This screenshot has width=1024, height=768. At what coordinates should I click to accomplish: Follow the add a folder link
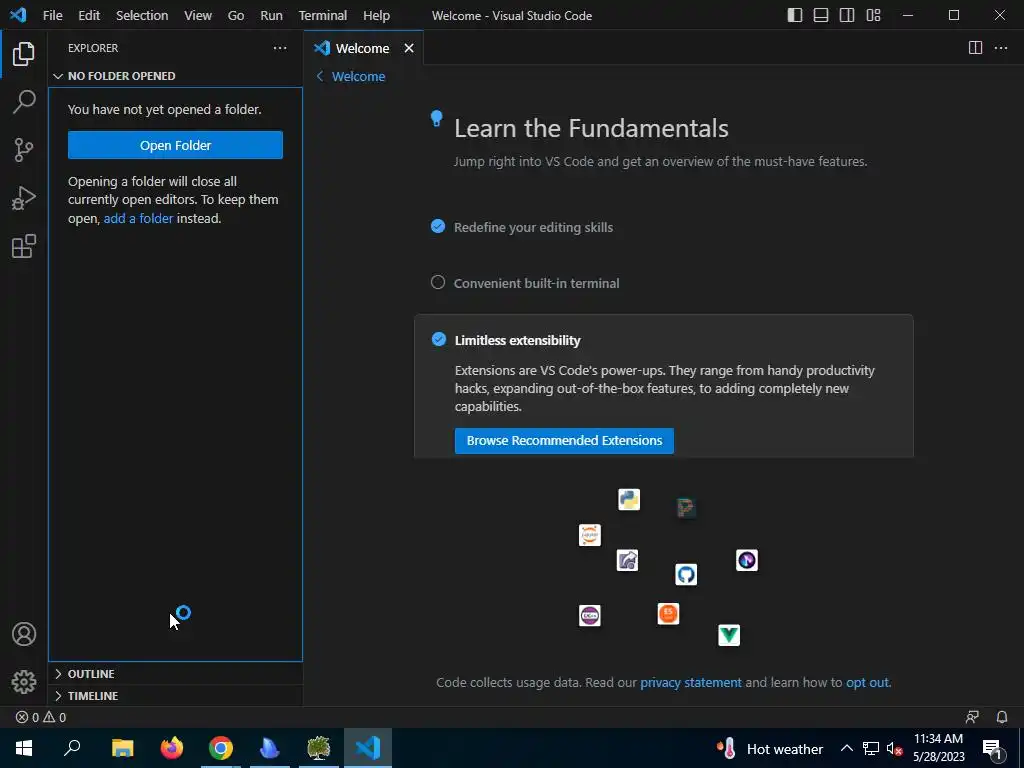[x=138, y=218]
